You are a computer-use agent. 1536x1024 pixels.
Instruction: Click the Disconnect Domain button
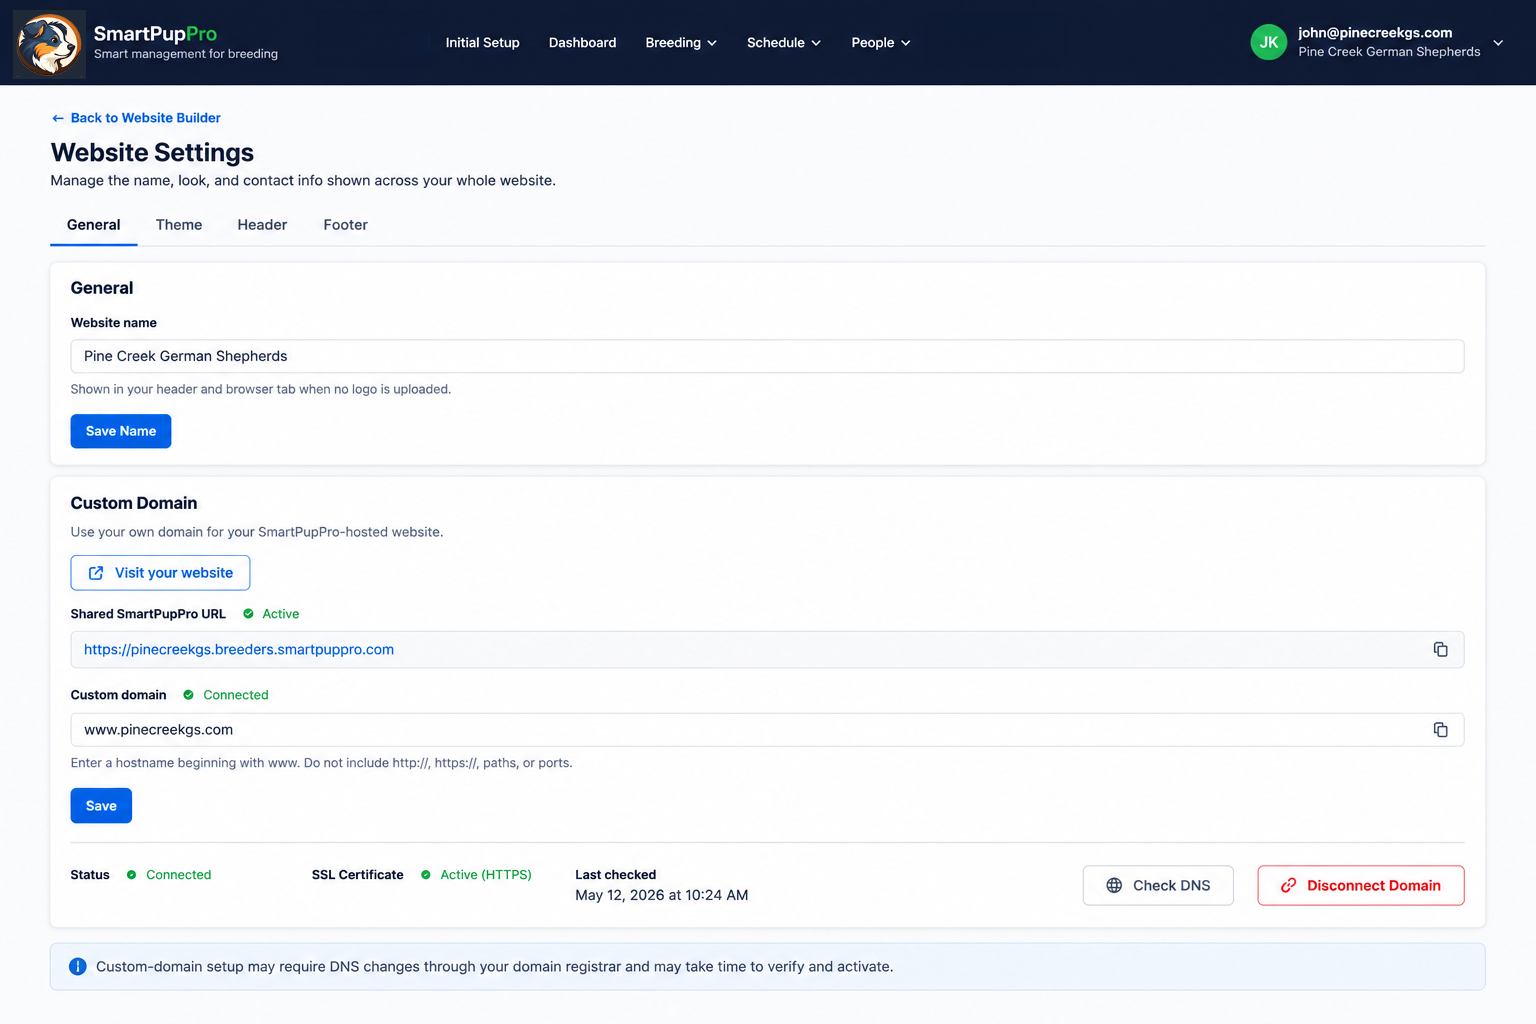click(1361, 886)
